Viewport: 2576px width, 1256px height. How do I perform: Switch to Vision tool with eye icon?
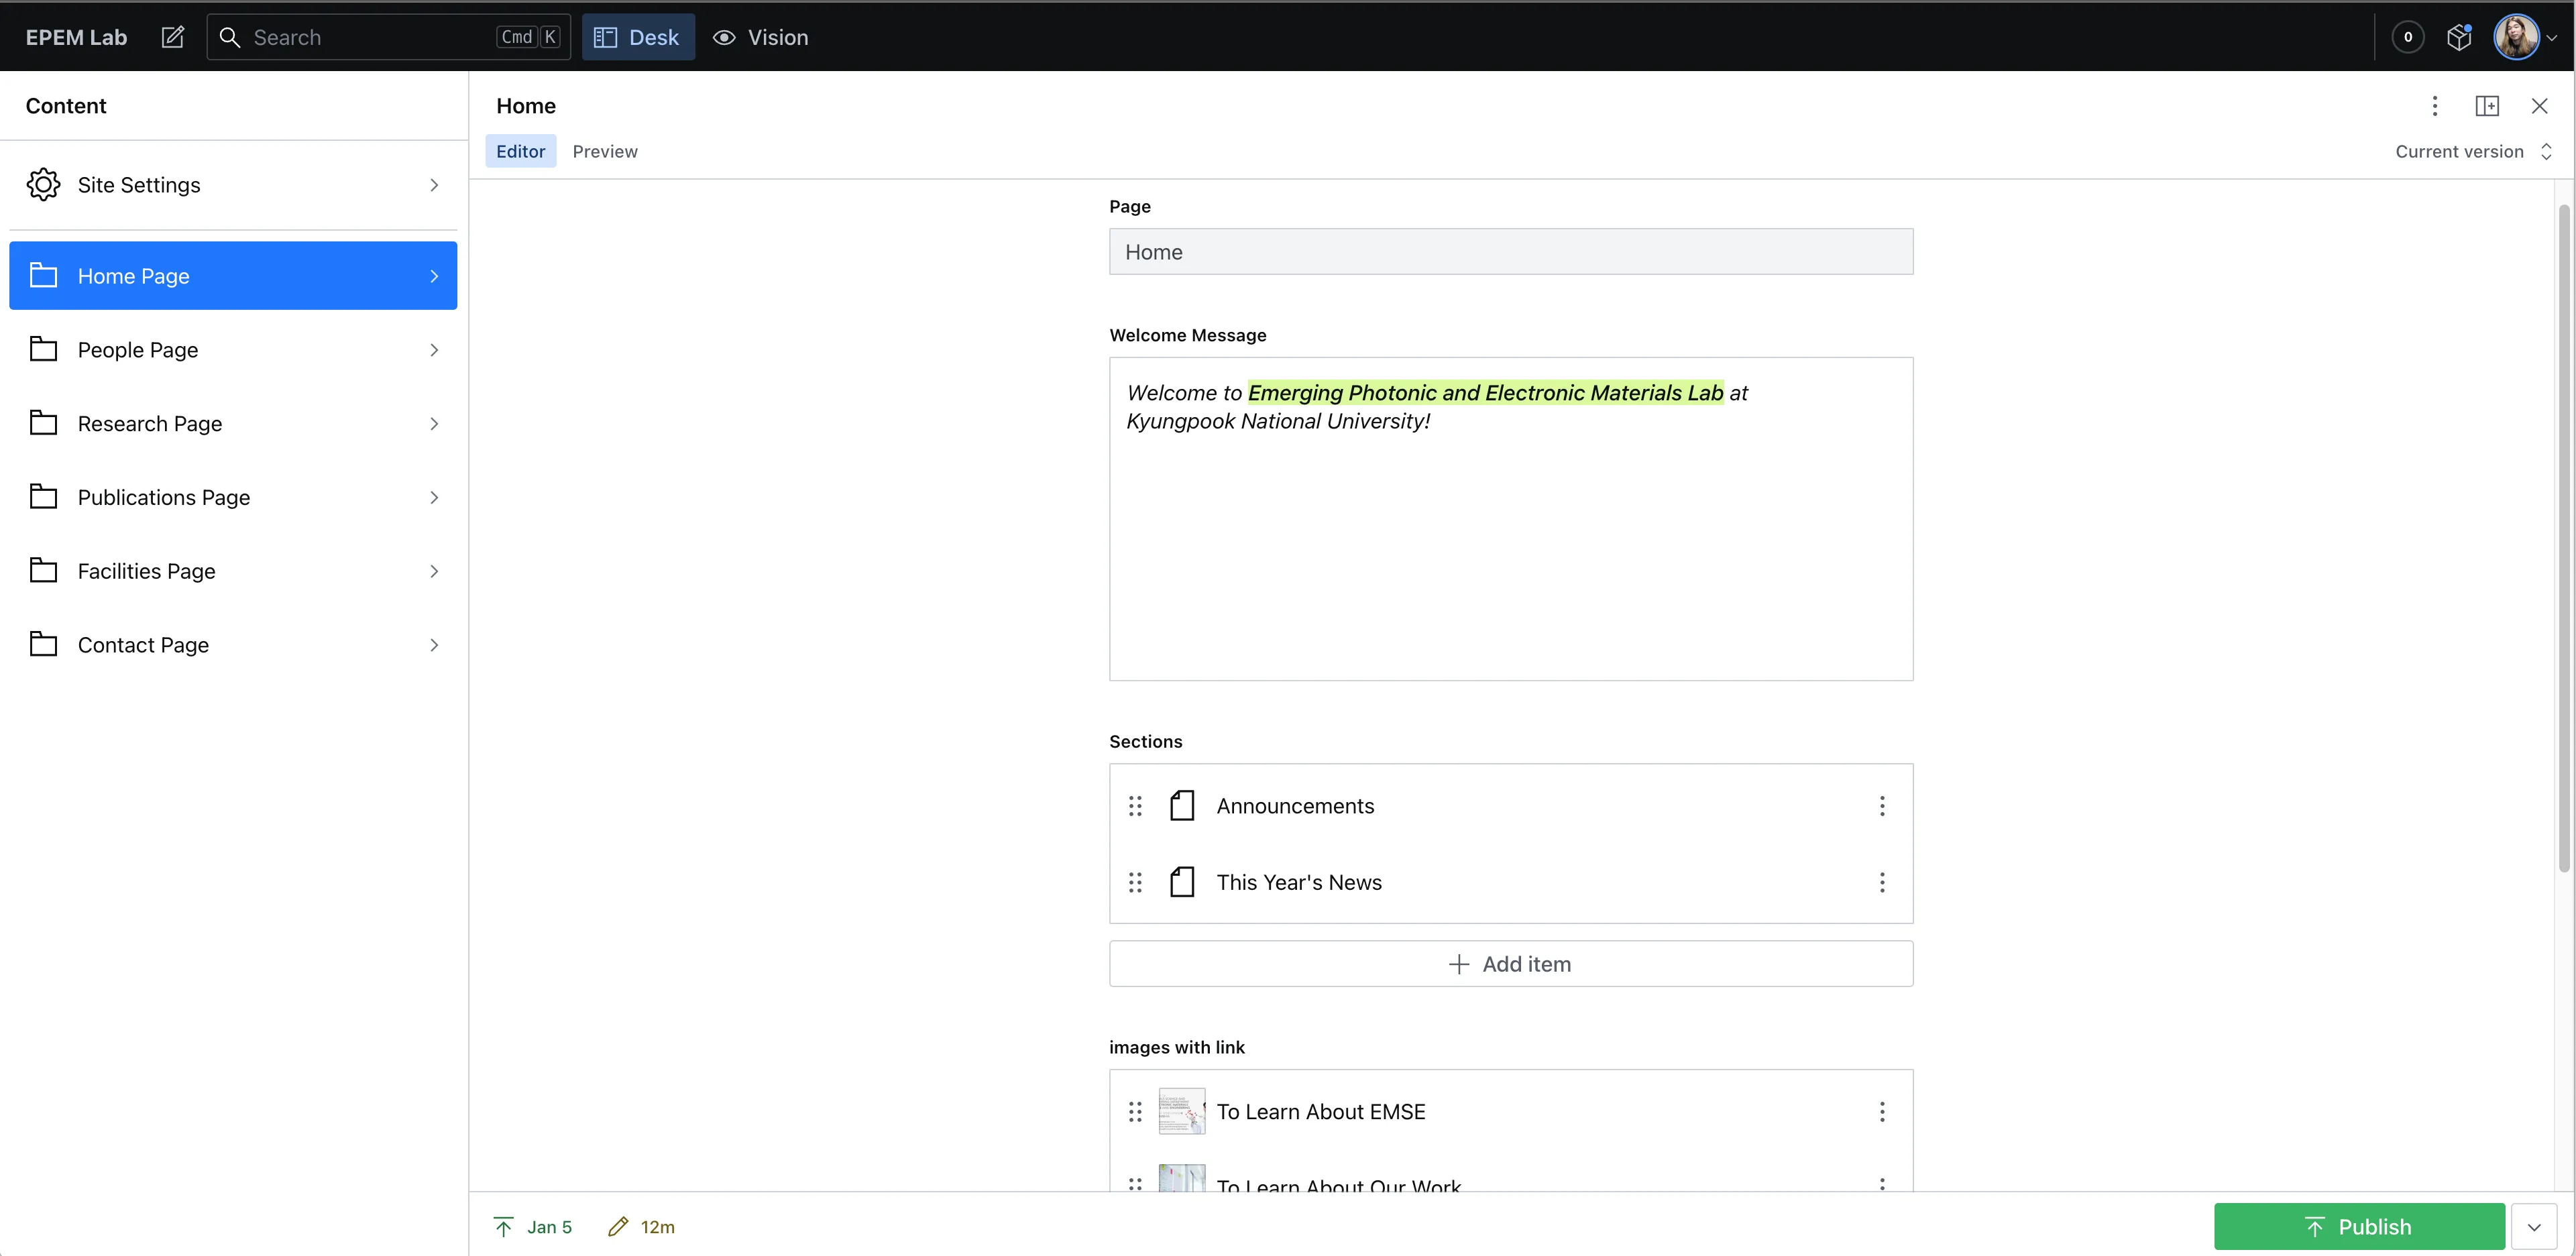click(760, 37)
